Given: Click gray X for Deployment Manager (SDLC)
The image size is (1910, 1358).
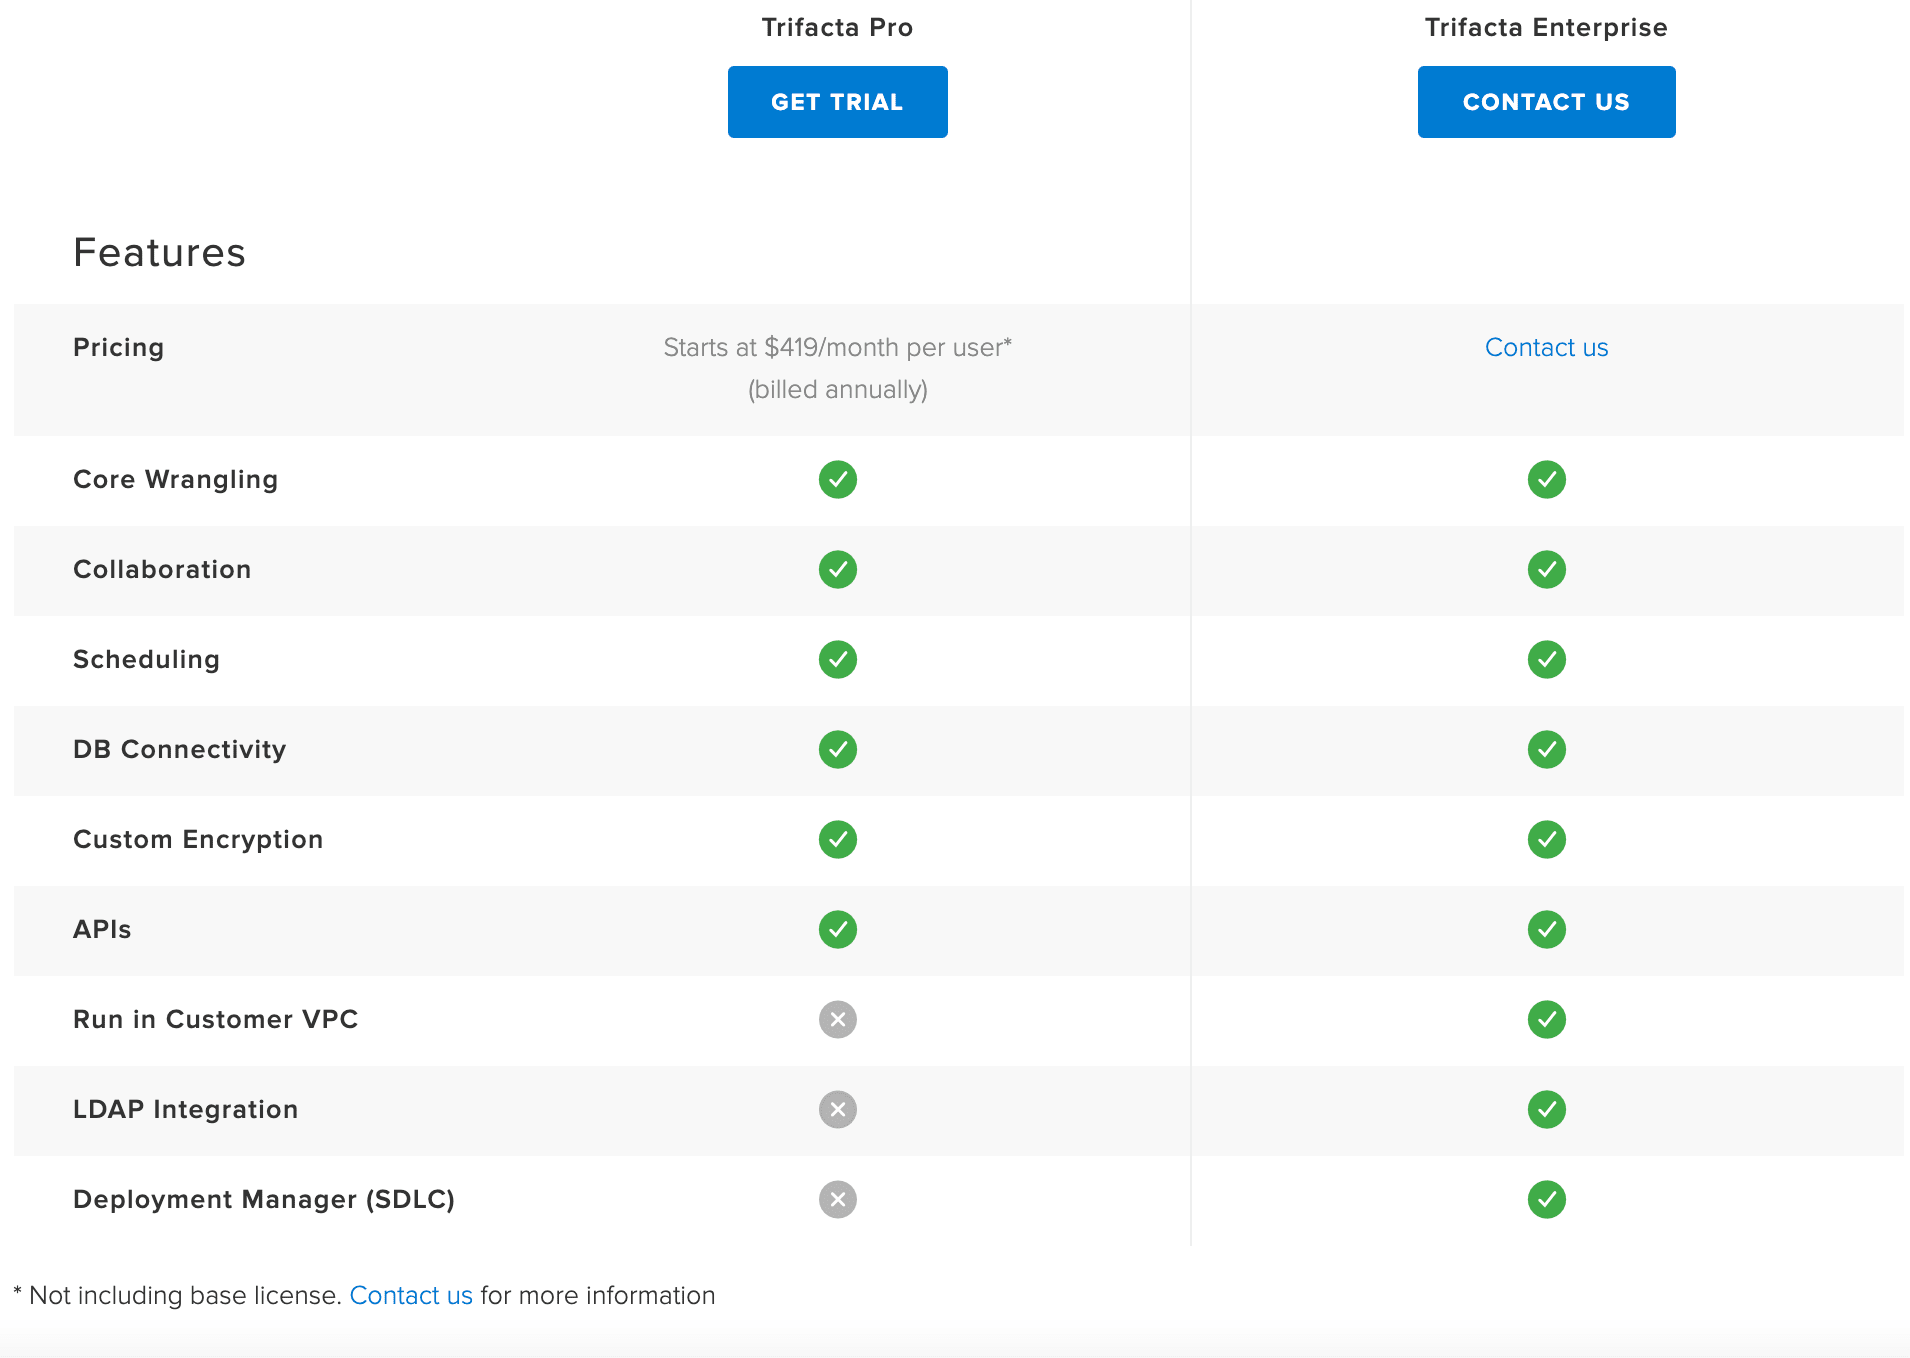Looking at the screenshot, I should pos(838,1200).
